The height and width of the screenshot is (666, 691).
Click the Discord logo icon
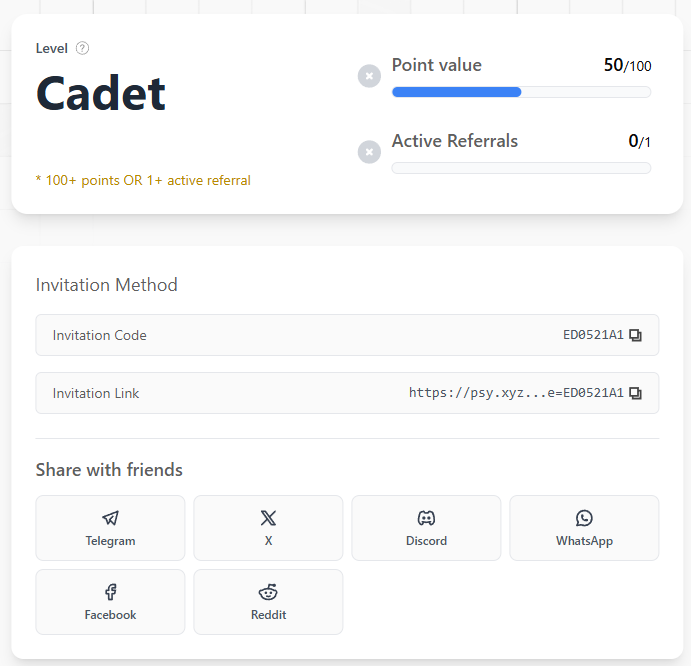point(426,518)
